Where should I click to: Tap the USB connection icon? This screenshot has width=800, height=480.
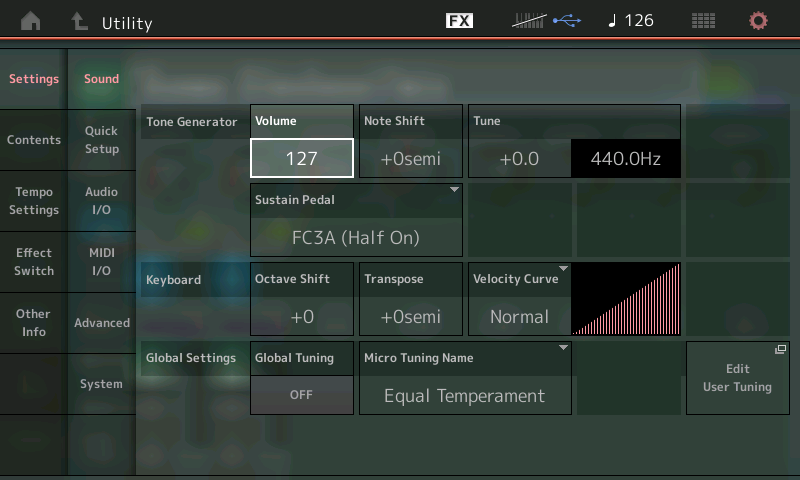pos(567,20)
